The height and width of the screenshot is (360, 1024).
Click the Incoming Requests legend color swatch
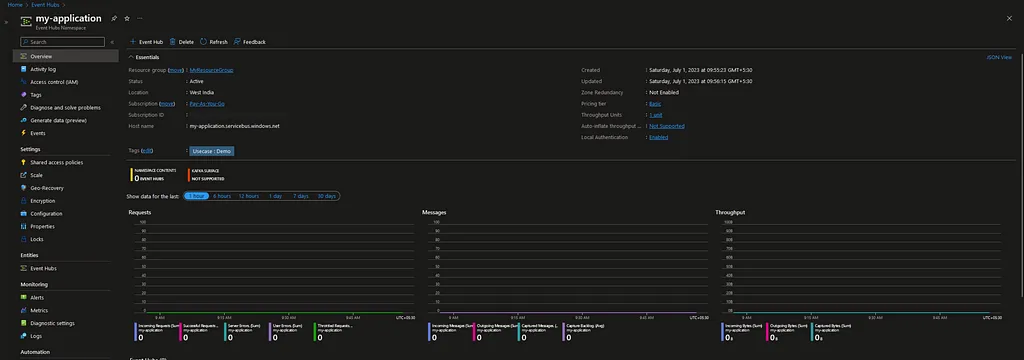click(135, 332)
